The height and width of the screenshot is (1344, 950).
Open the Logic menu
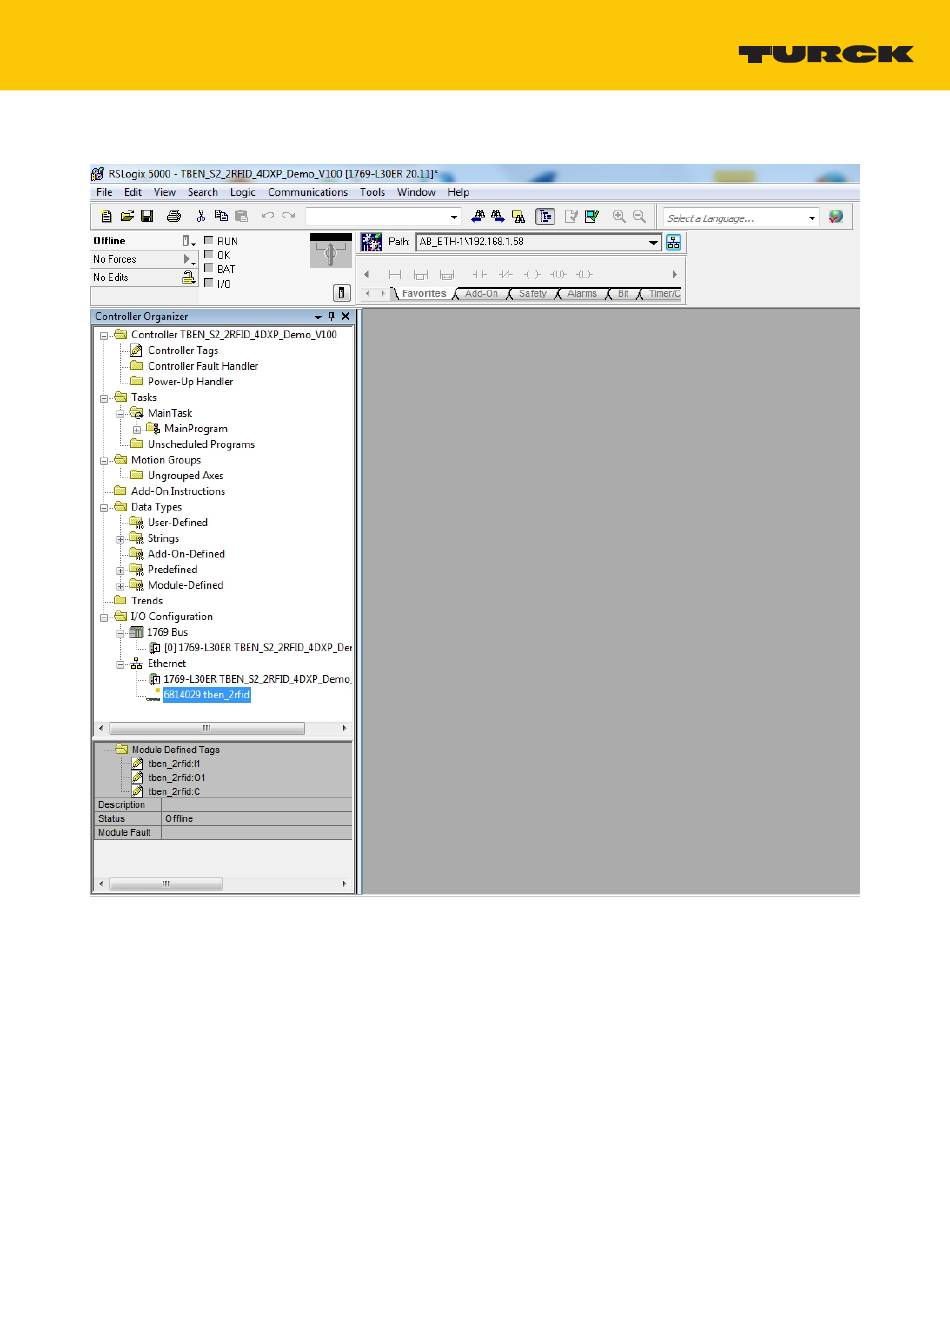click(243, 192)
